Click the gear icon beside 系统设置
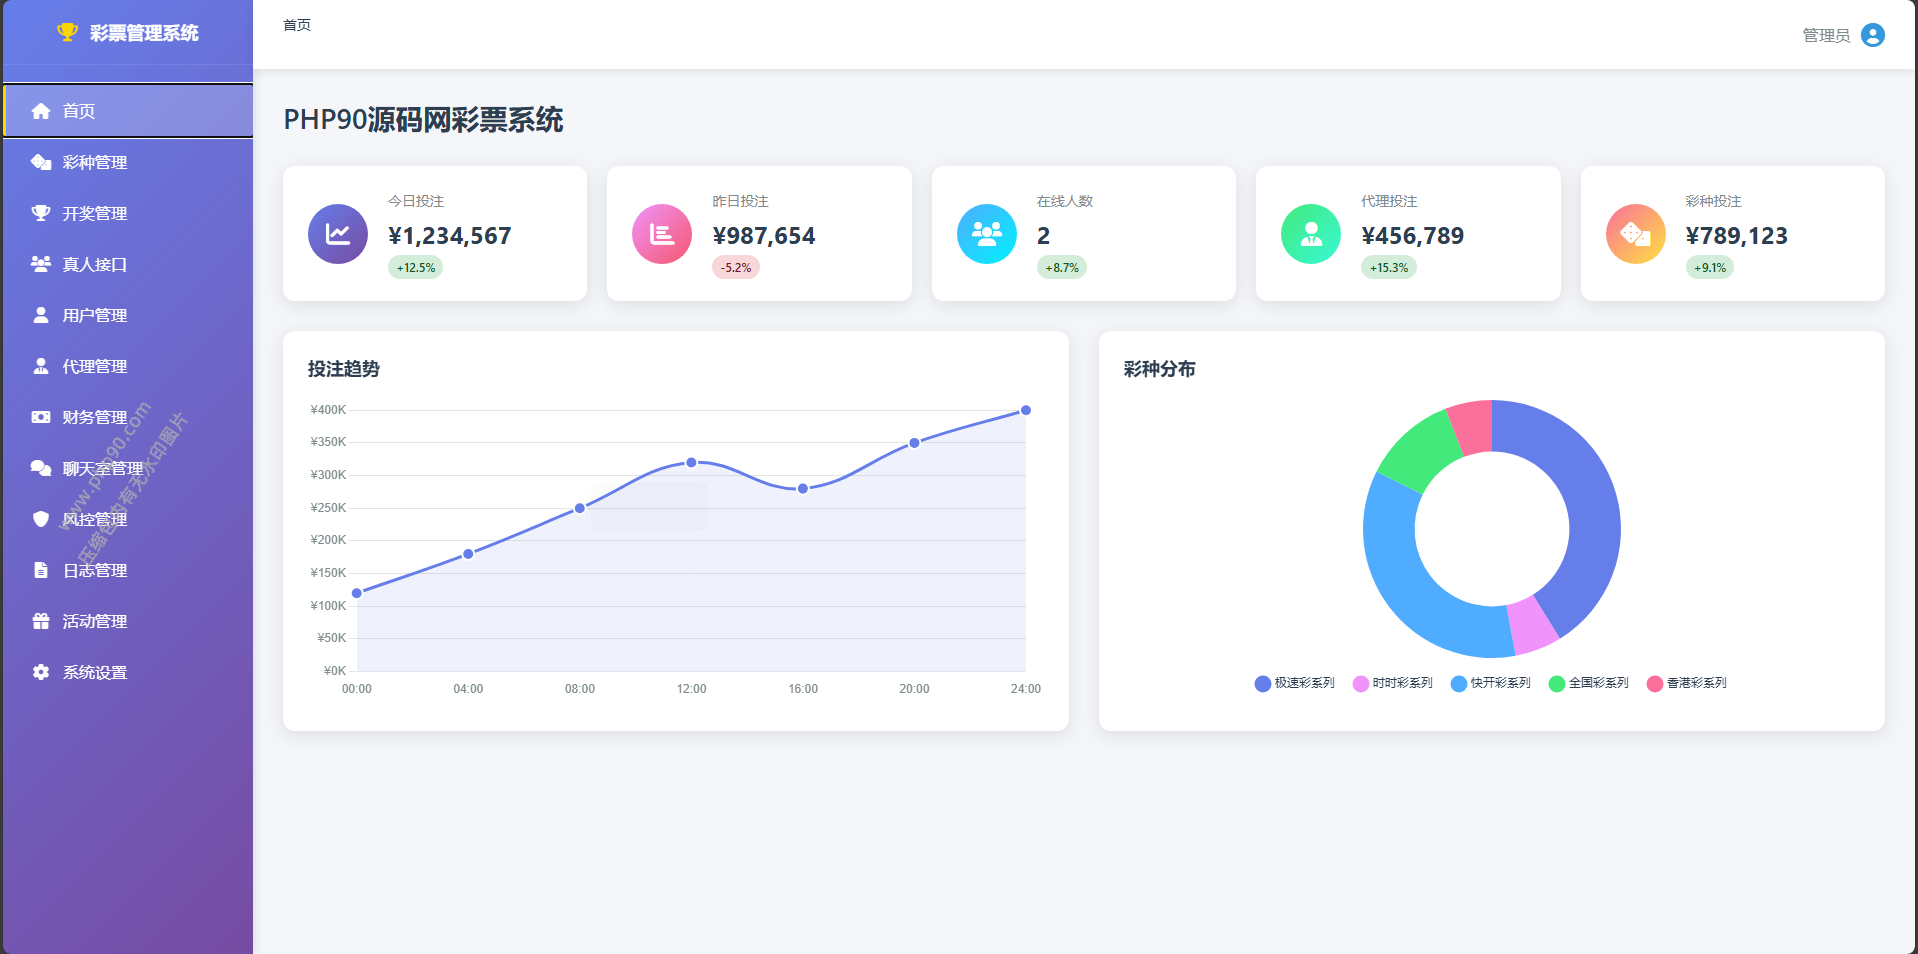The width and height of the screenshot is (1918, 954). (x=41, y=672)
